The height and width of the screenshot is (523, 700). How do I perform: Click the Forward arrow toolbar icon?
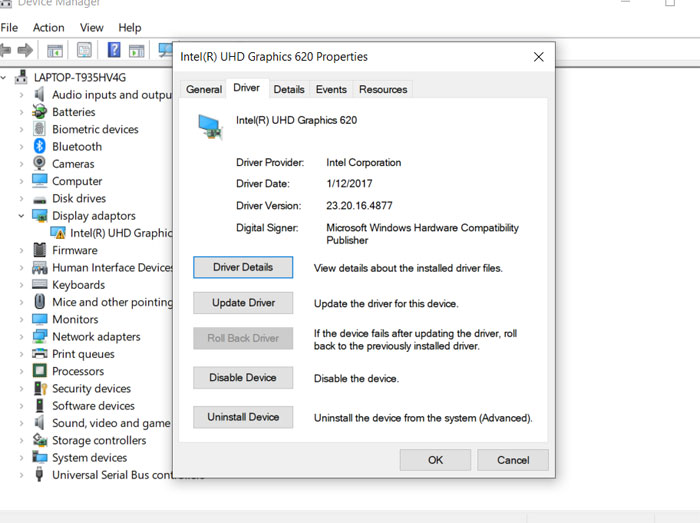(25, 50)
